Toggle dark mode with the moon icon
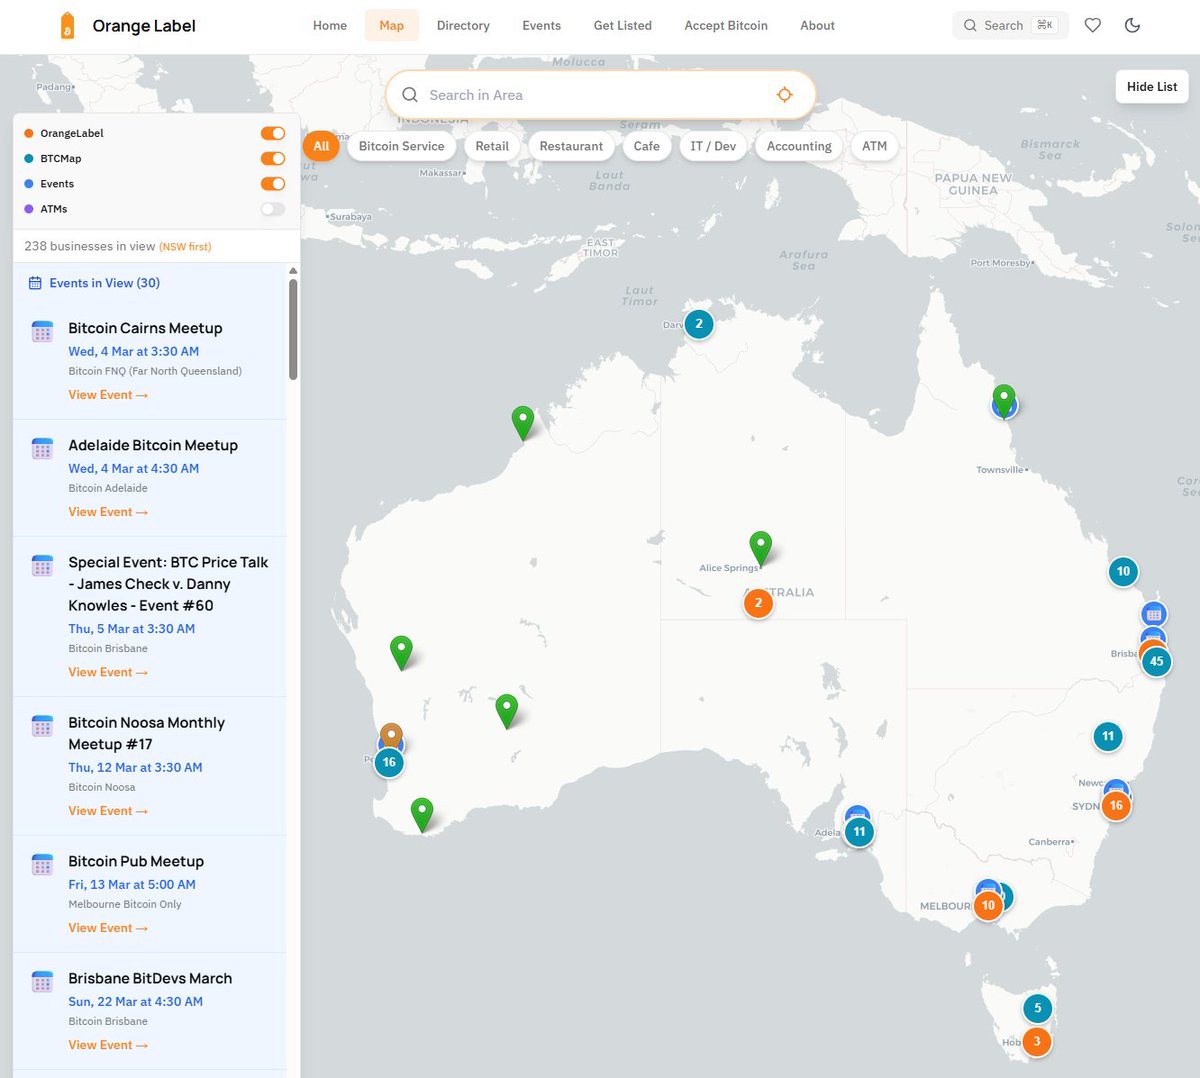This screenshot has height=1078, width=1200. pos(1132,25)
